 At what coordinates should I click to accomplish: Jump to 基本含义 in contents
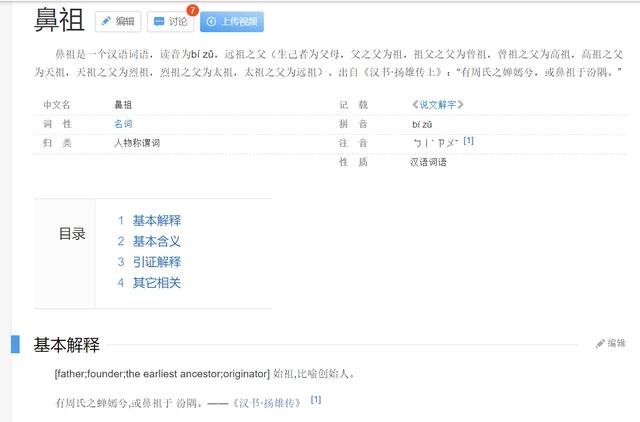pyautogui.click(x=156, y=241)
